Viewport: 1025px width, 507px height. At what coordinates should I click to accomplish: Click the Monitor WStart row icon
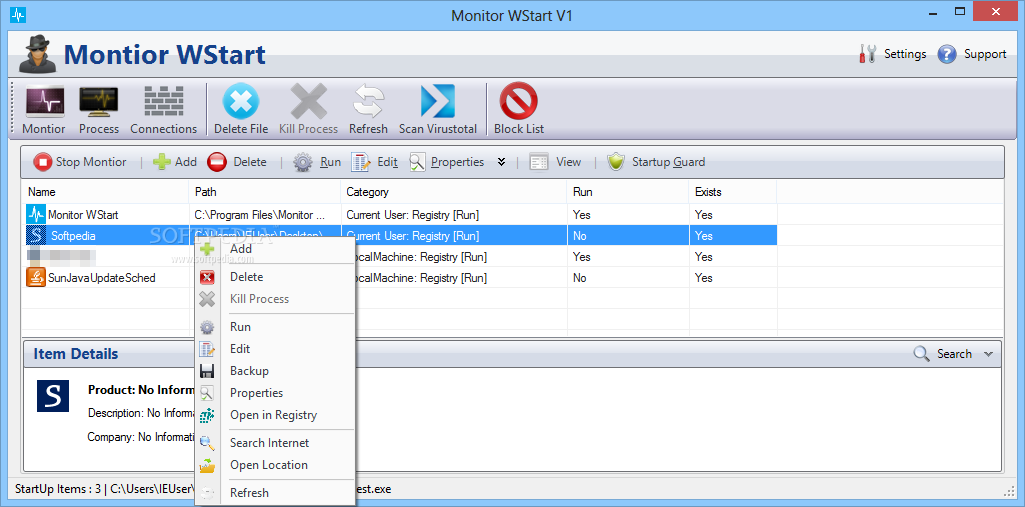(35, 214)
